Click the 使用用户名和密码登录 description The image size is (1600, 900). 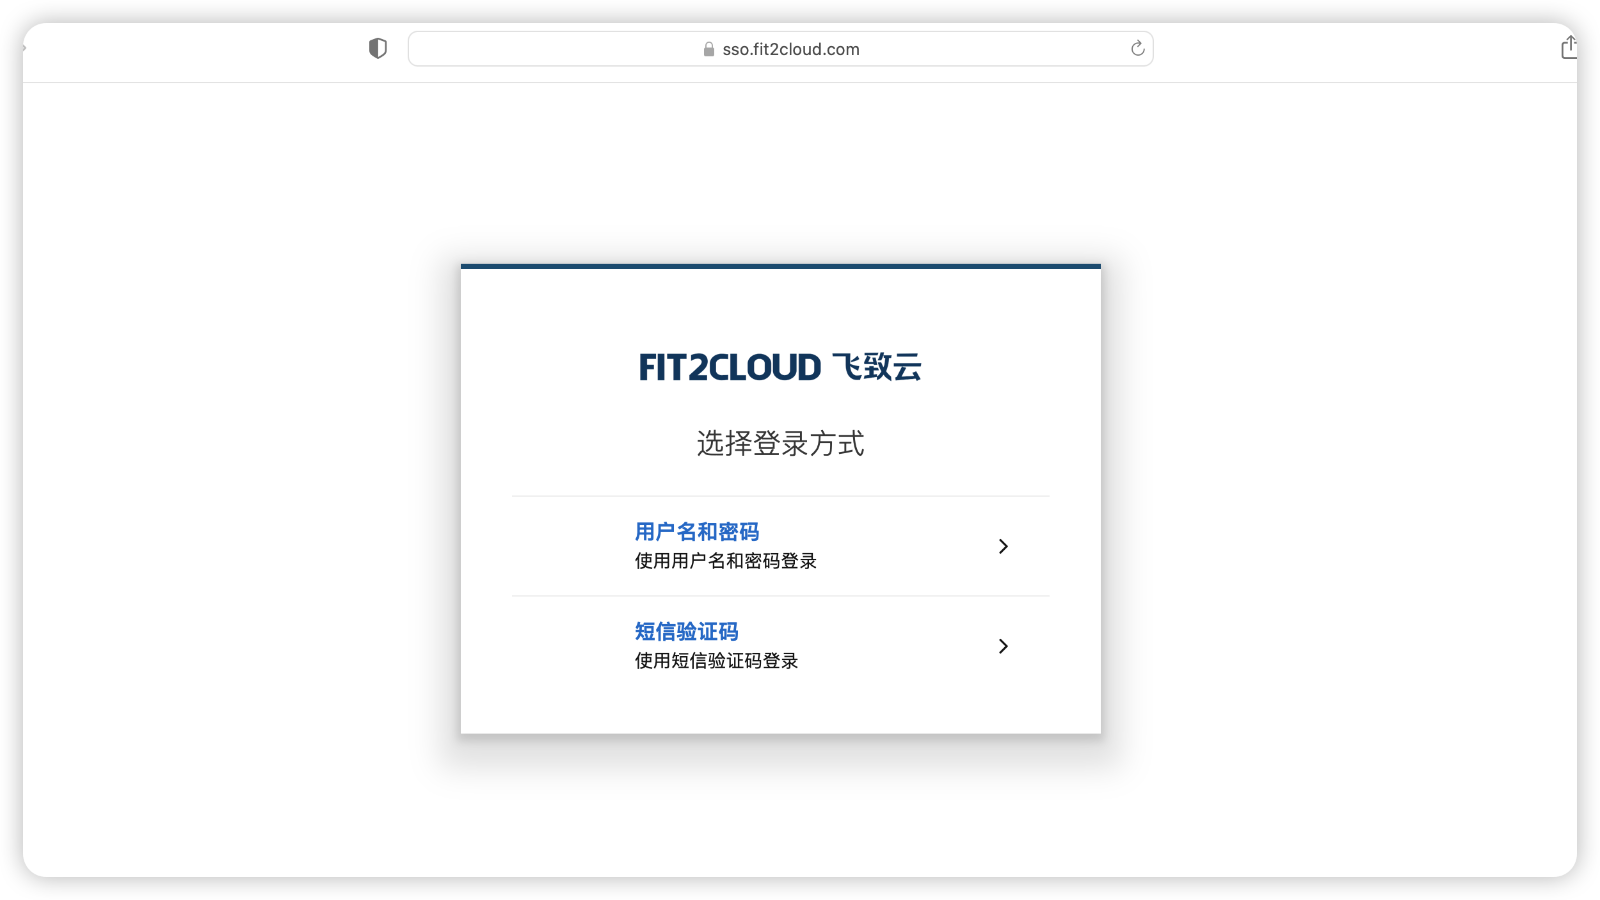point(726,561)
